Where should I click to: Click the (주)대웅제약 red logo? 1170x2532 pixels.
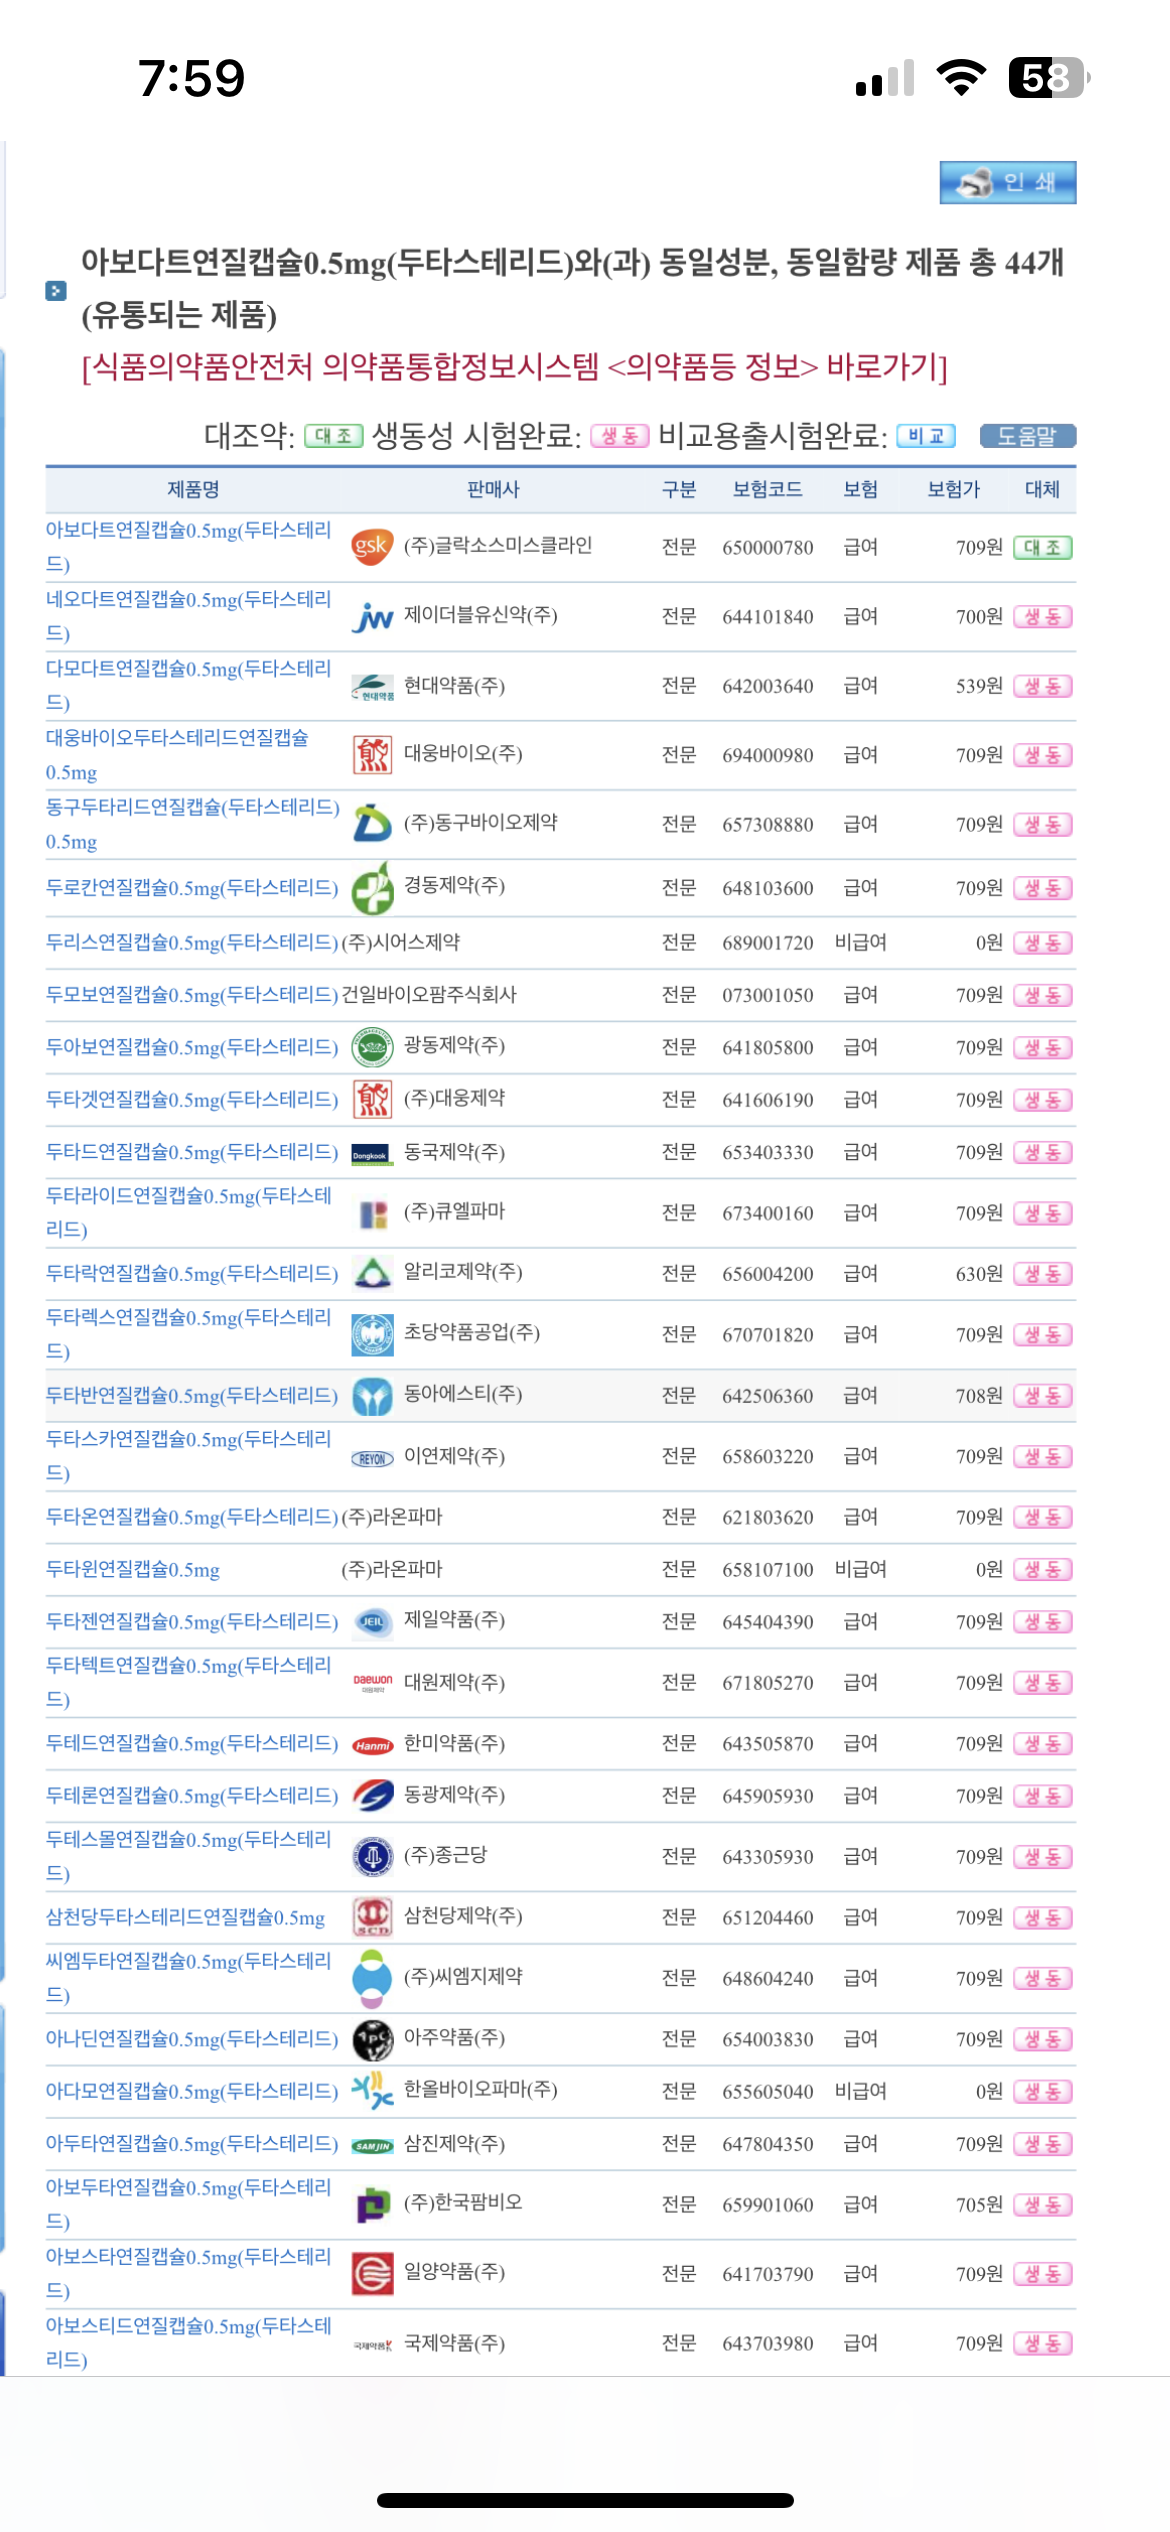(372, 1099)
